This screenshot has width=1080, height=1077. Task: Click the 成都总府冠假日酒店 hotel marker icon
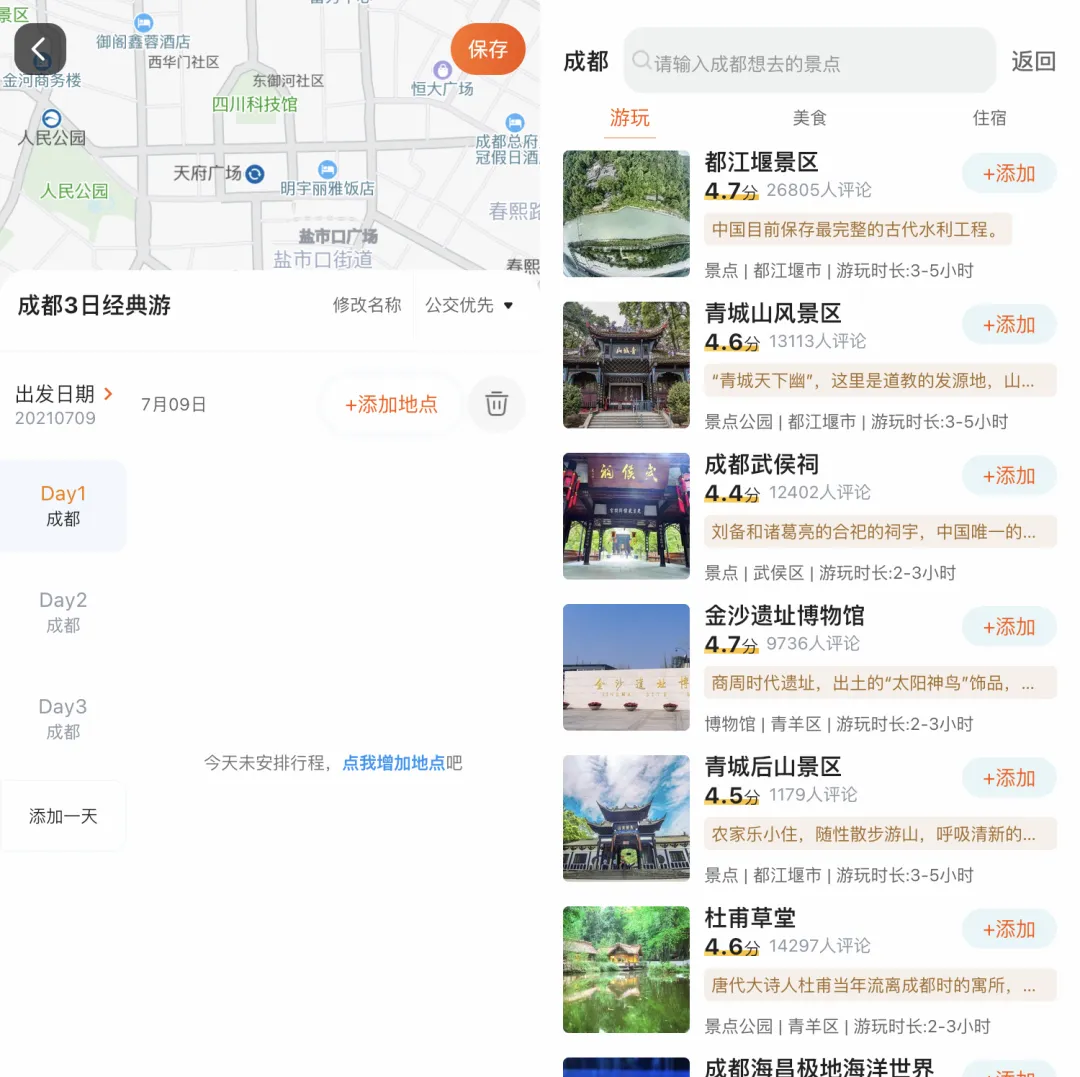point(515,123)
